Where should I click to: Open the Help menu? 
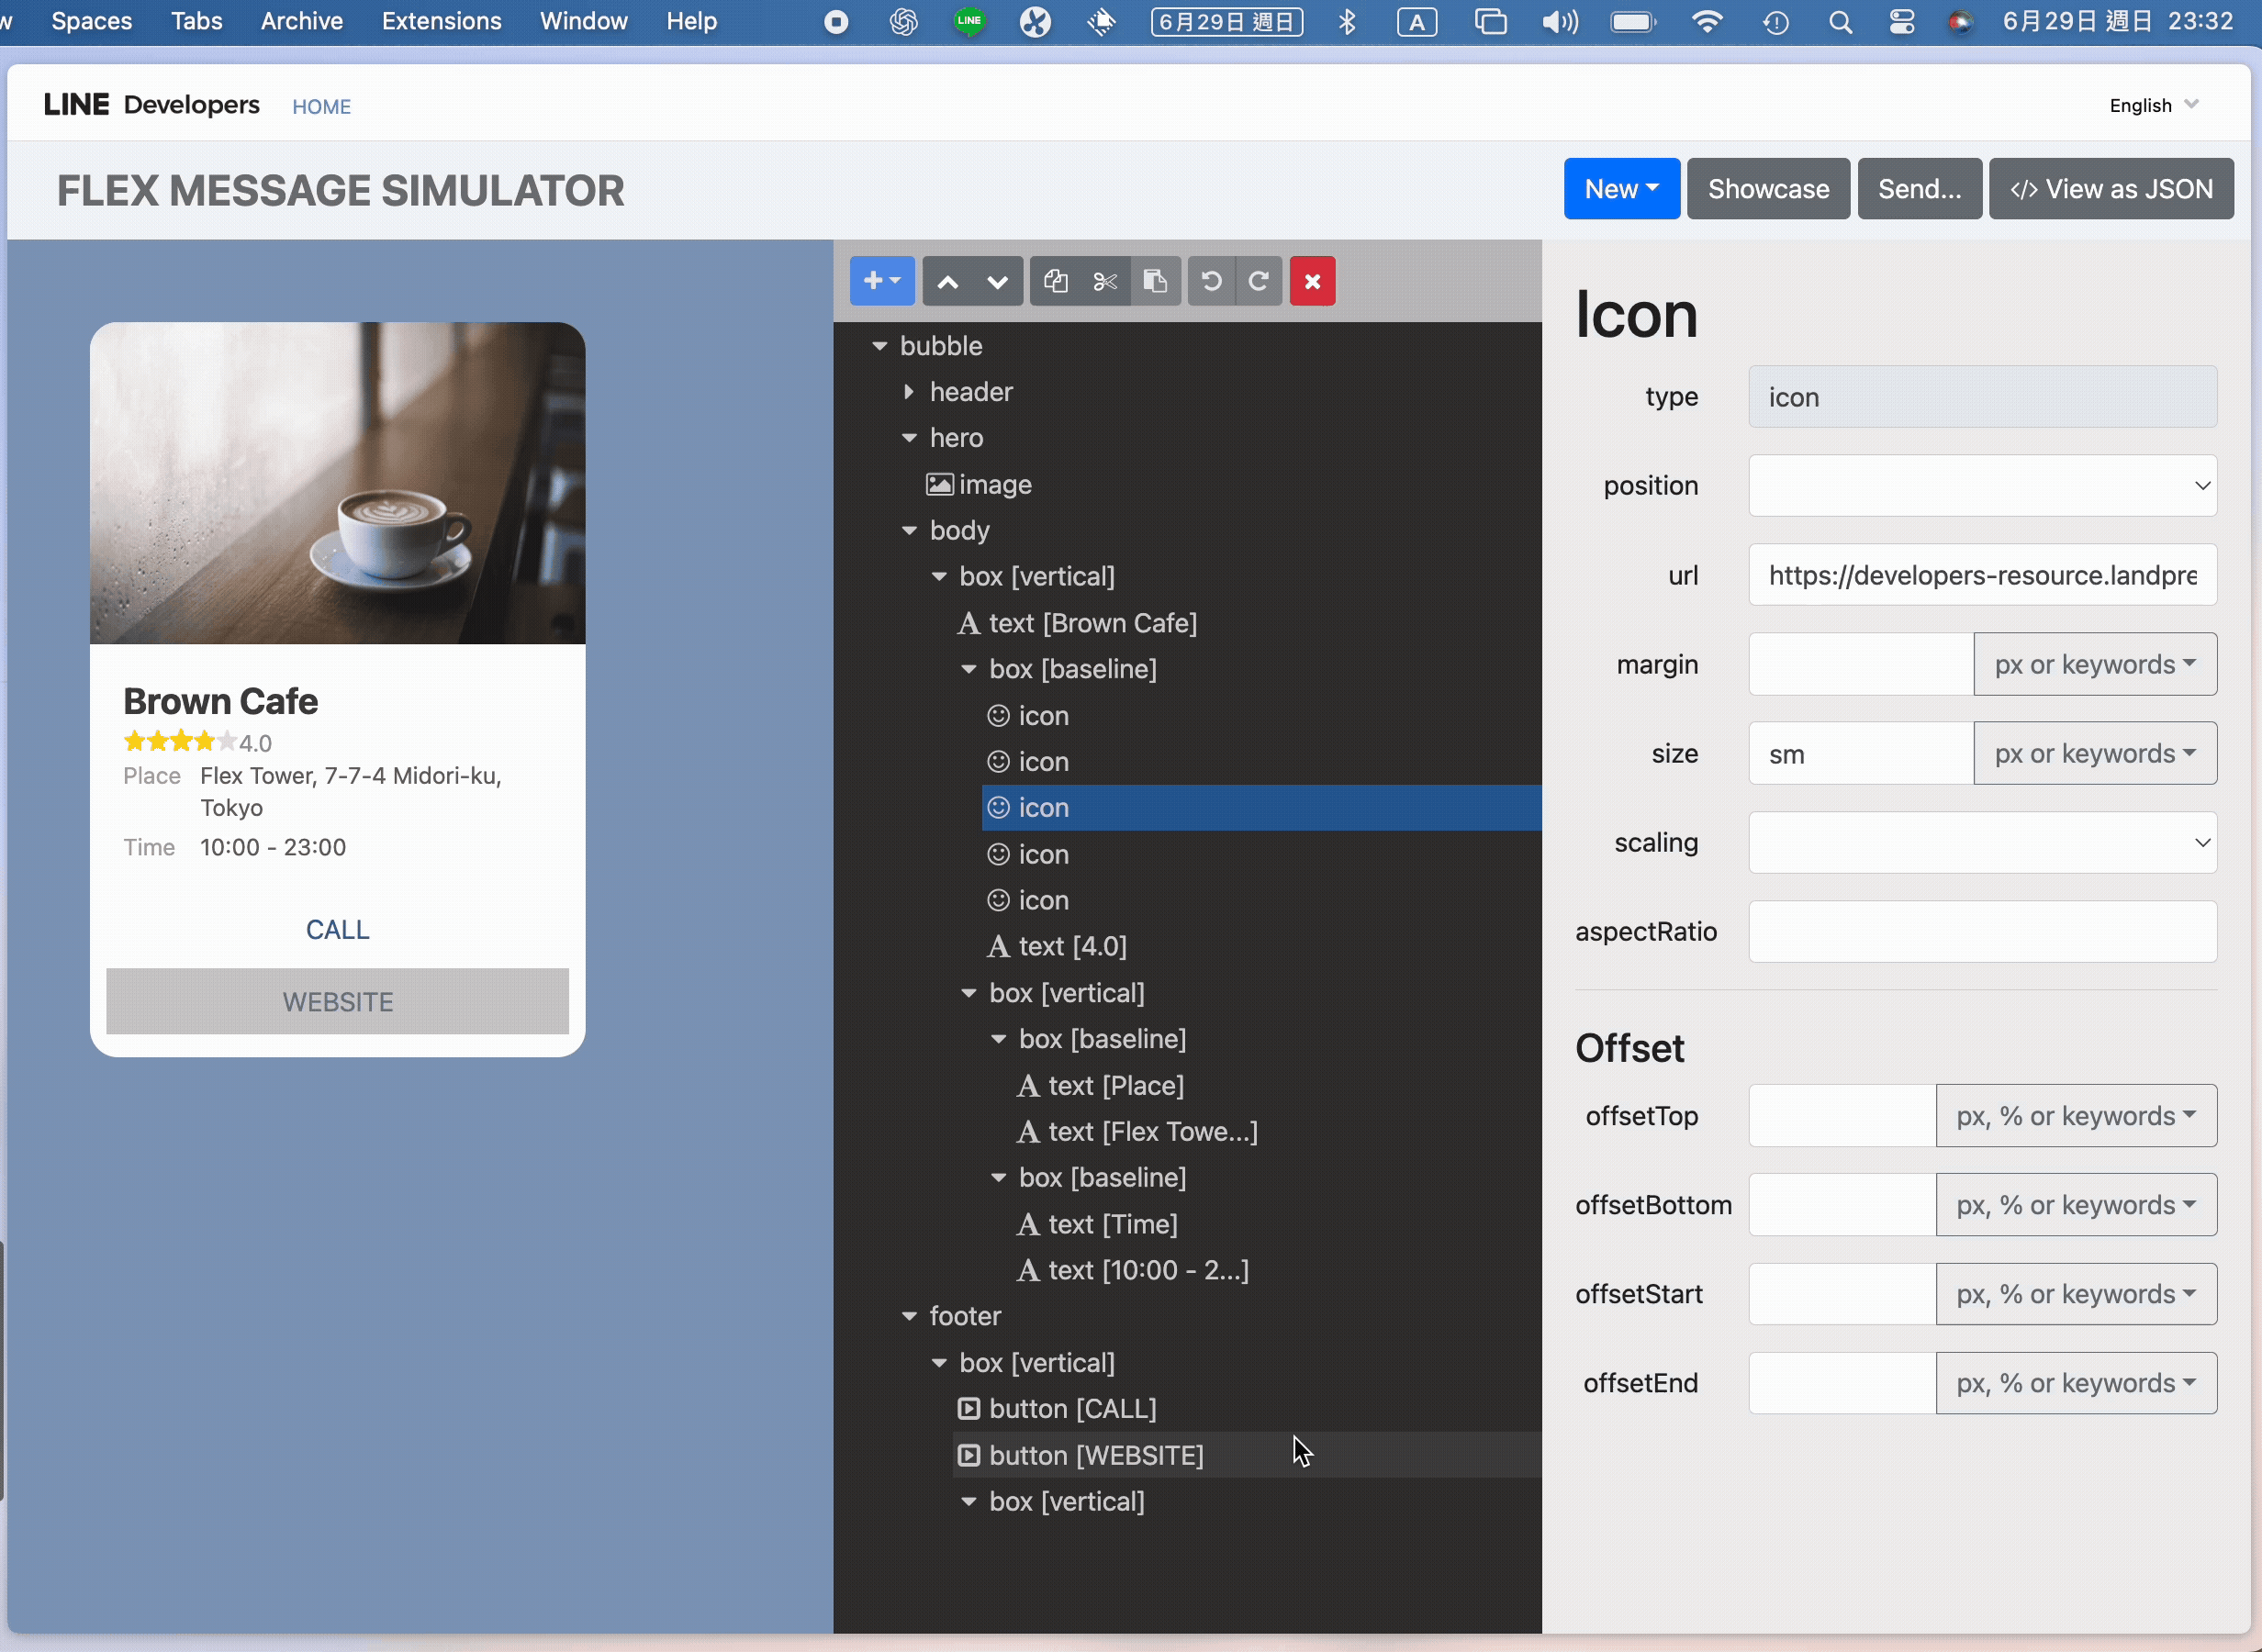click(691, 21)
